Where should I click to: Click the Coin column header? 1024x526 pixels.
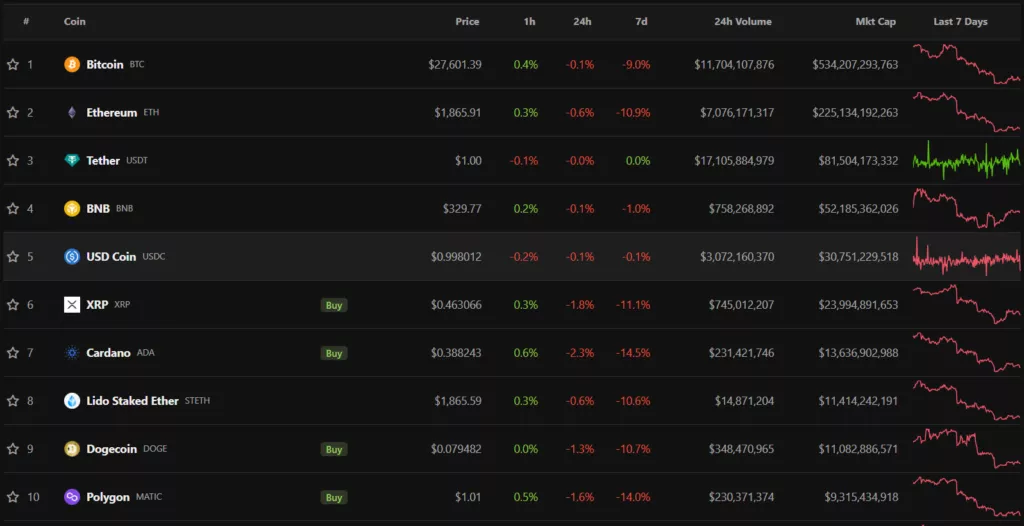(x=75, y=21)
